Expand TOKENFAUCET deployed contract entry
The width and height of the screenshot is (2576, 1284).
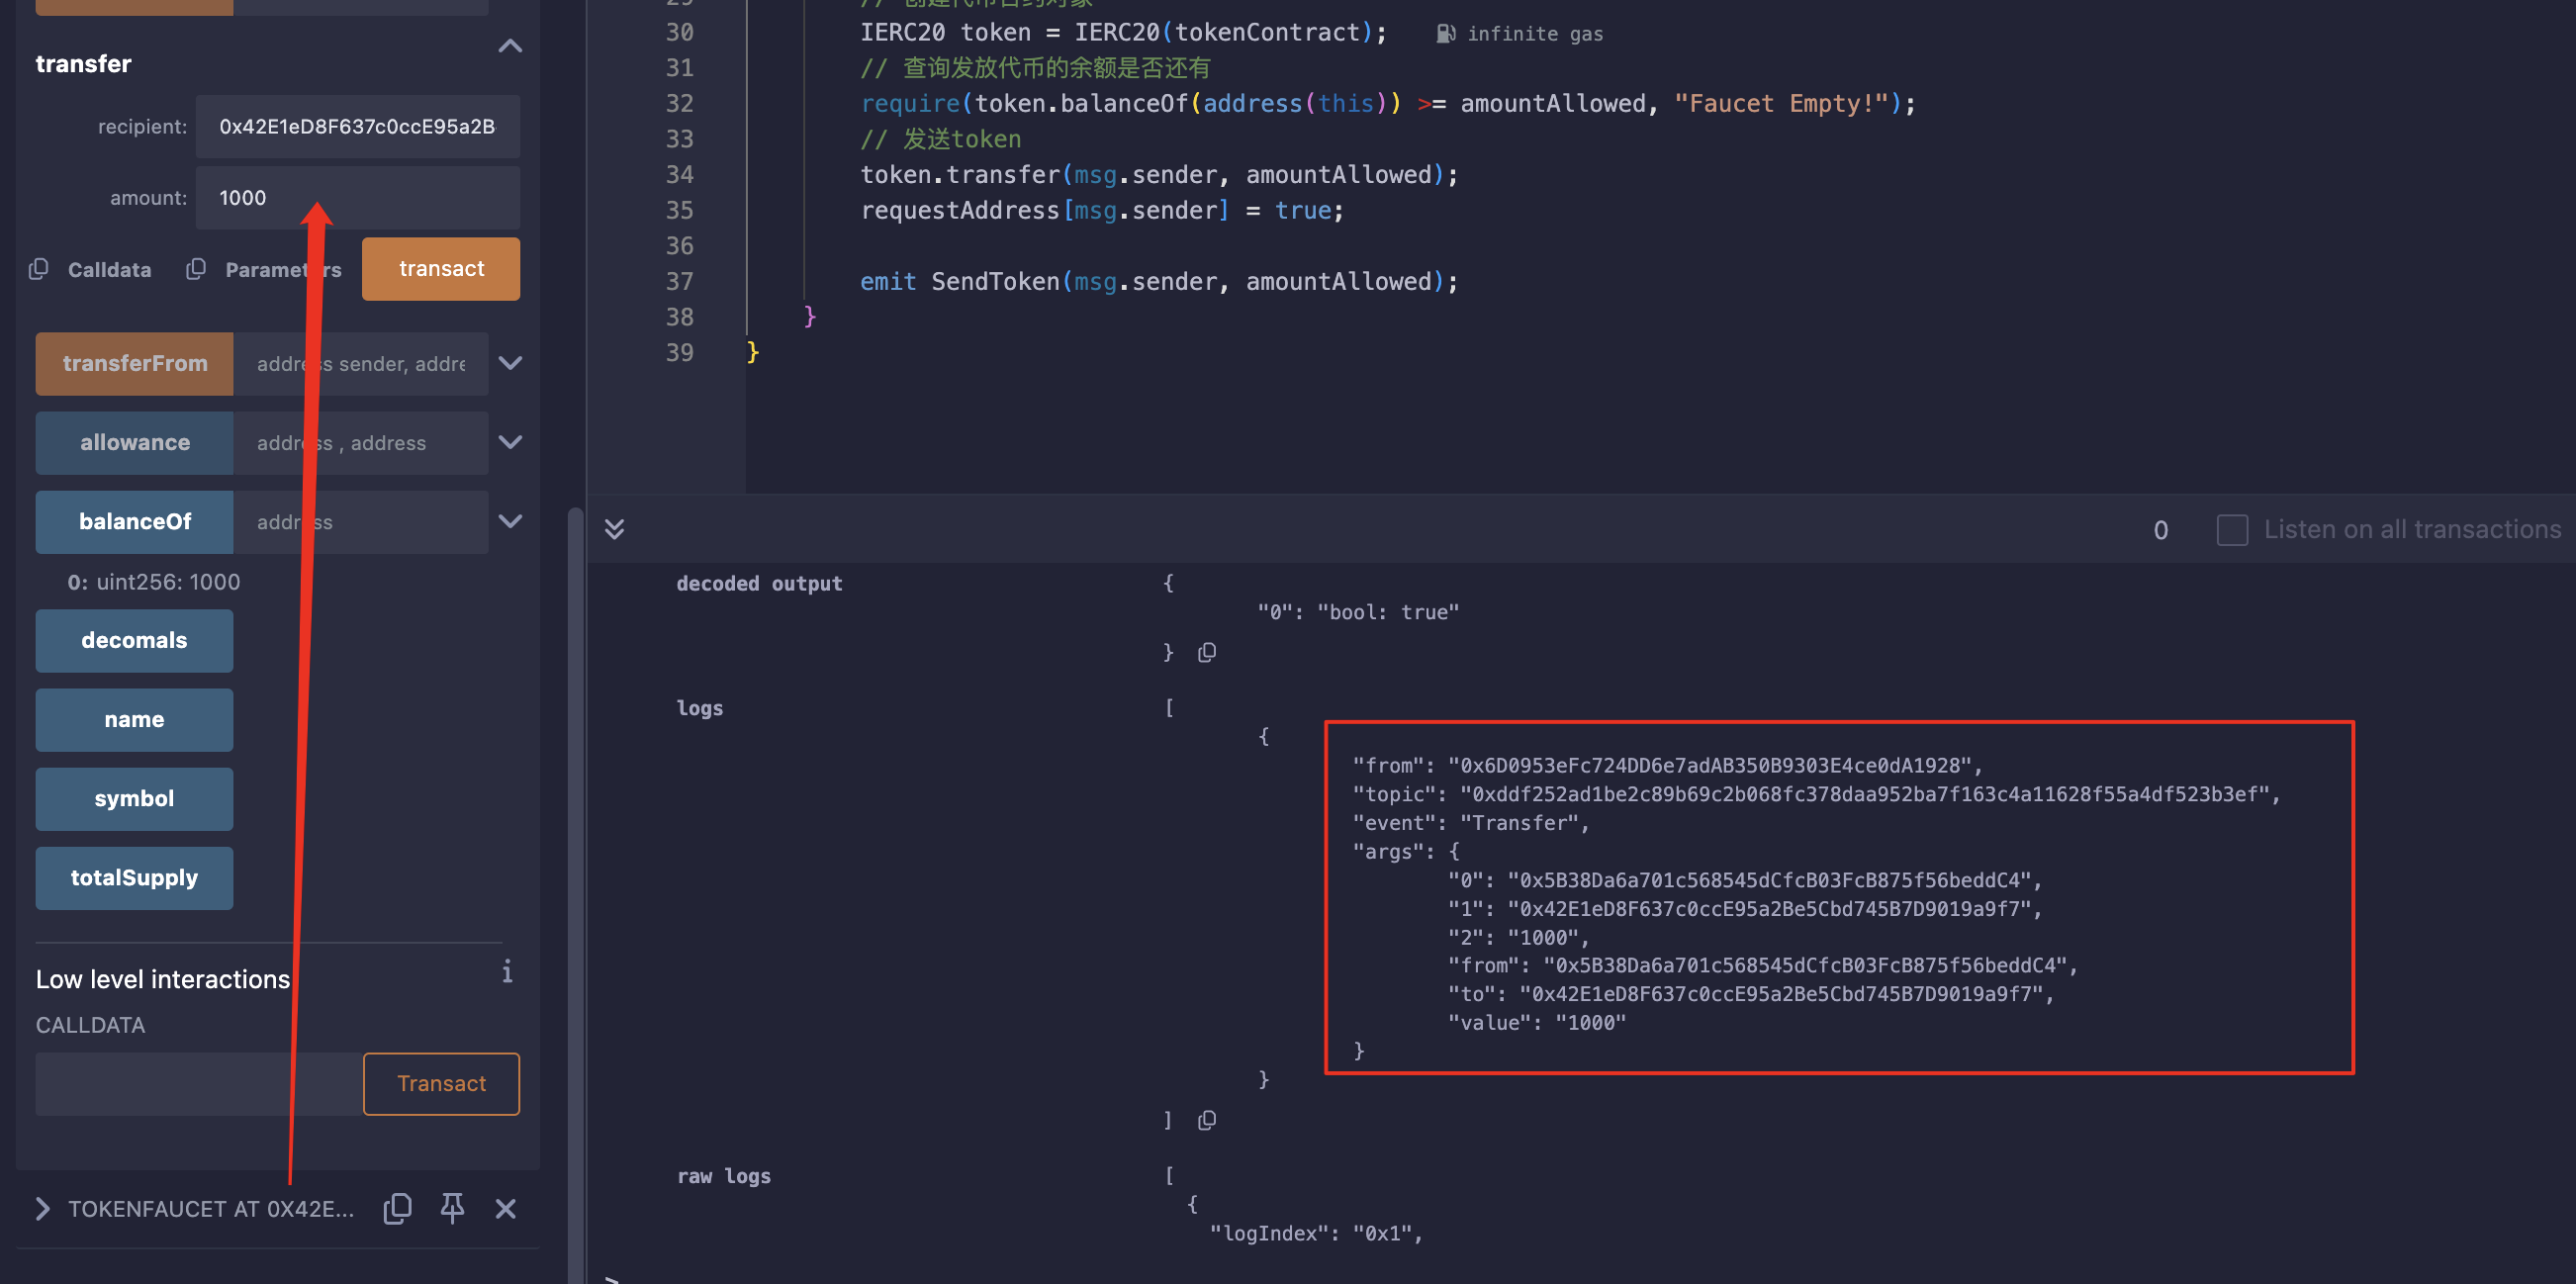43,1208
